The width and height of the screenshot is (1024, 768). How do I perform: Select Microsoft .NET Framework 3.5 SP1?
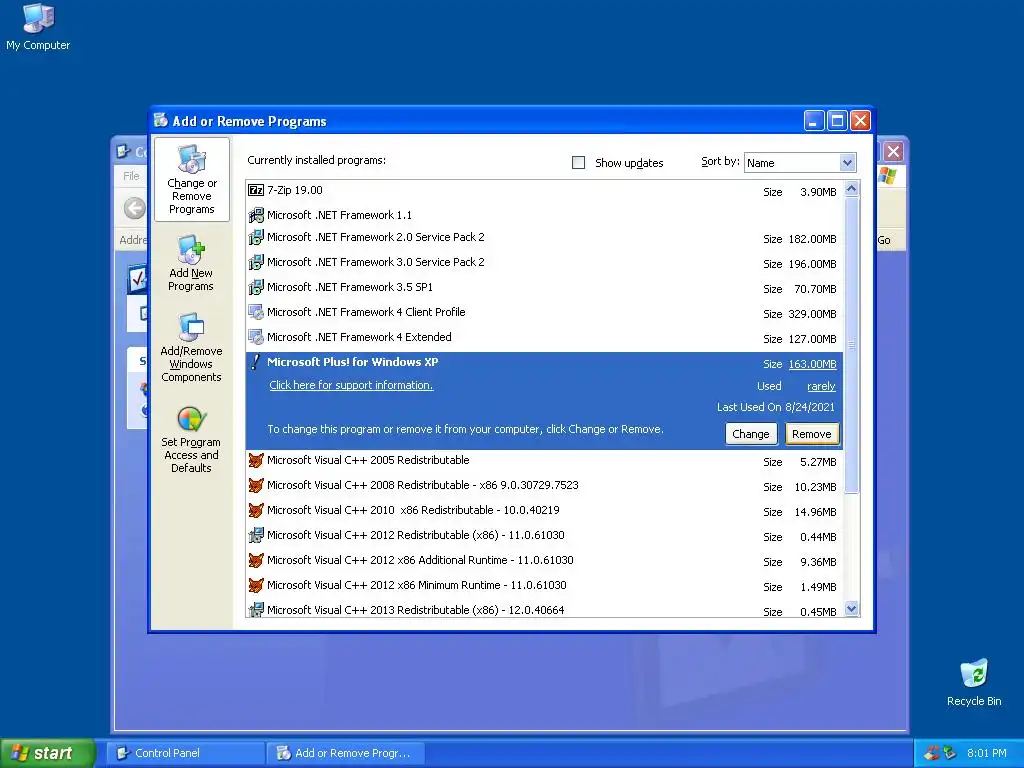pos(545,287)
